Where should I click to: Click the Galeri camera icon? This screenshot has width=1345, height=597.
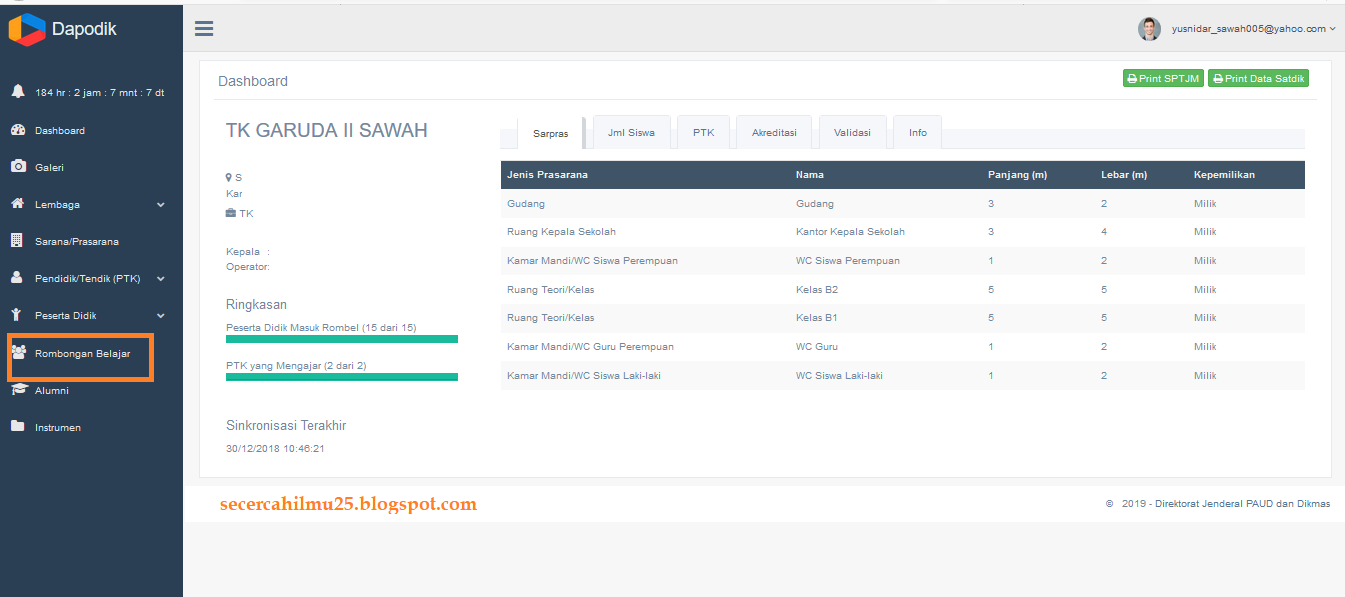click(x=18, y=167)
